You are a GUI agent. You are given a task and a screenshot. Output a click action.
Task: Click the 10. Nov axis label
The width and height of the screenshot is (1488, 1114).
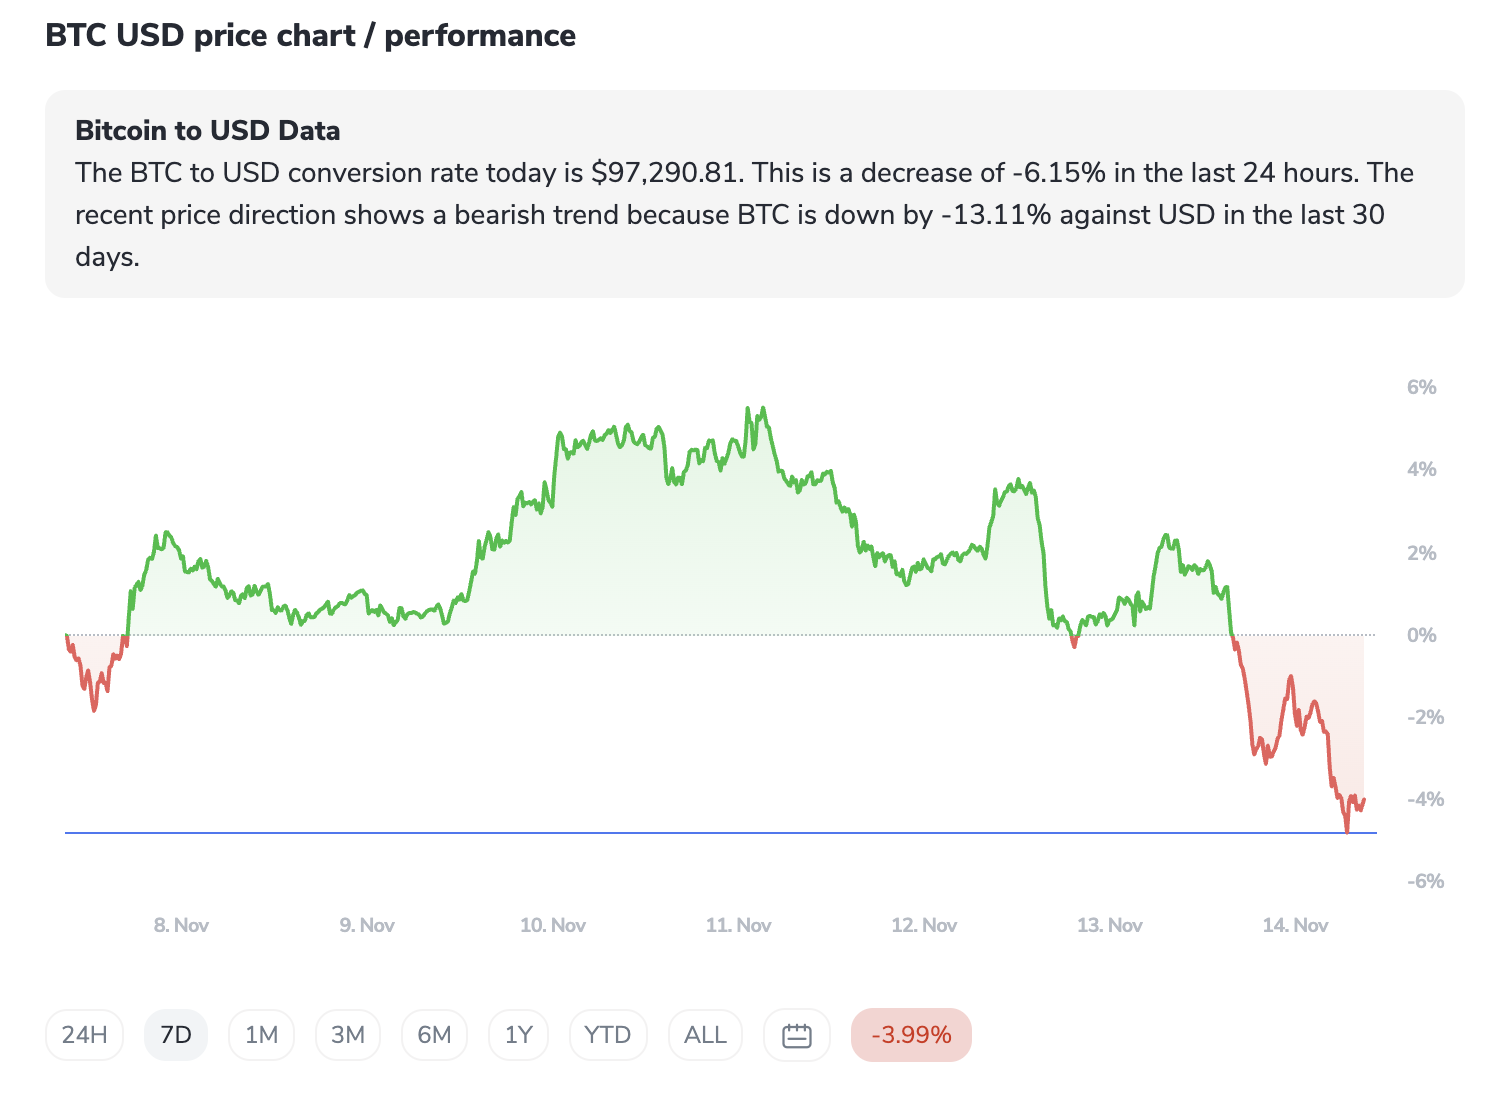click(x=552, y=926)
